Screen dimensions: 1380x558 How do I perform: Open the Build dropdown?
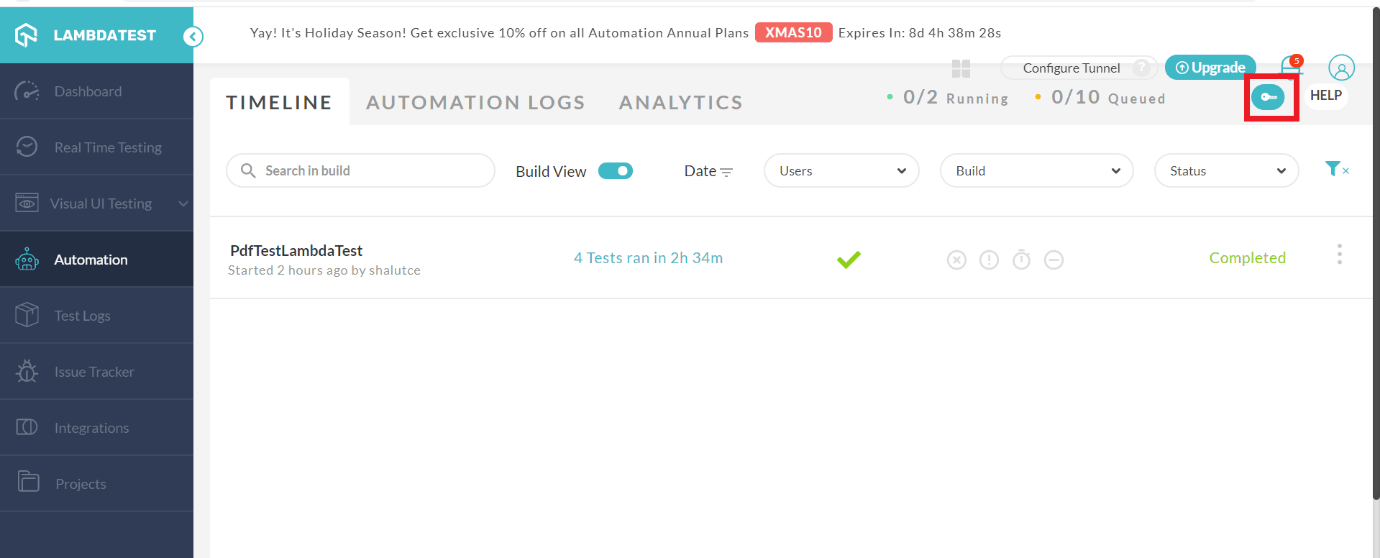coord(1036,171)
